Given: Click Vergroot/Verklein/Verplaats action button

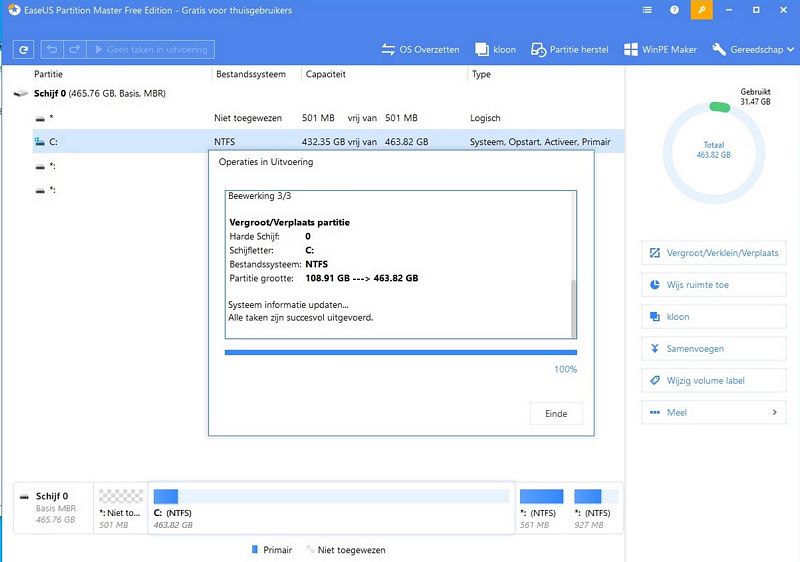Looking at the screenshot, I should 713,253.
